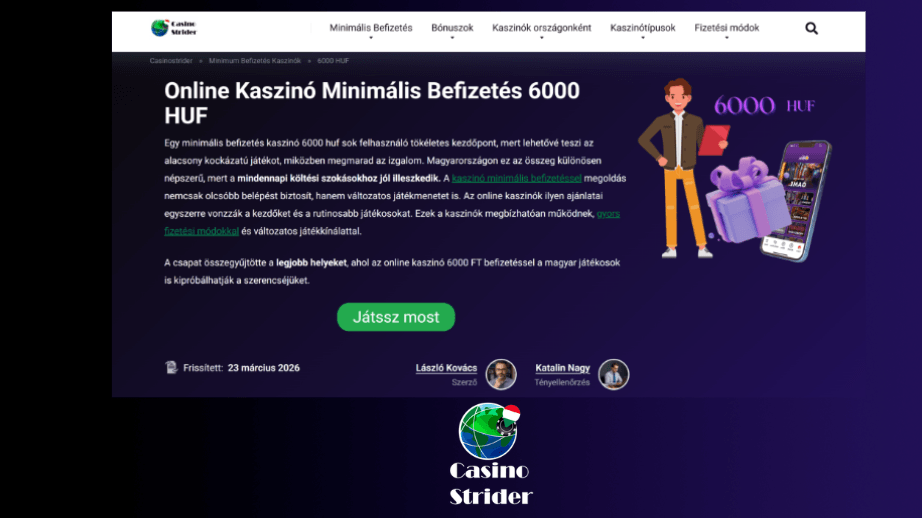This screenshot has width=922, height=518.
Task: Click the green Játssz most button
Action: 396,317
